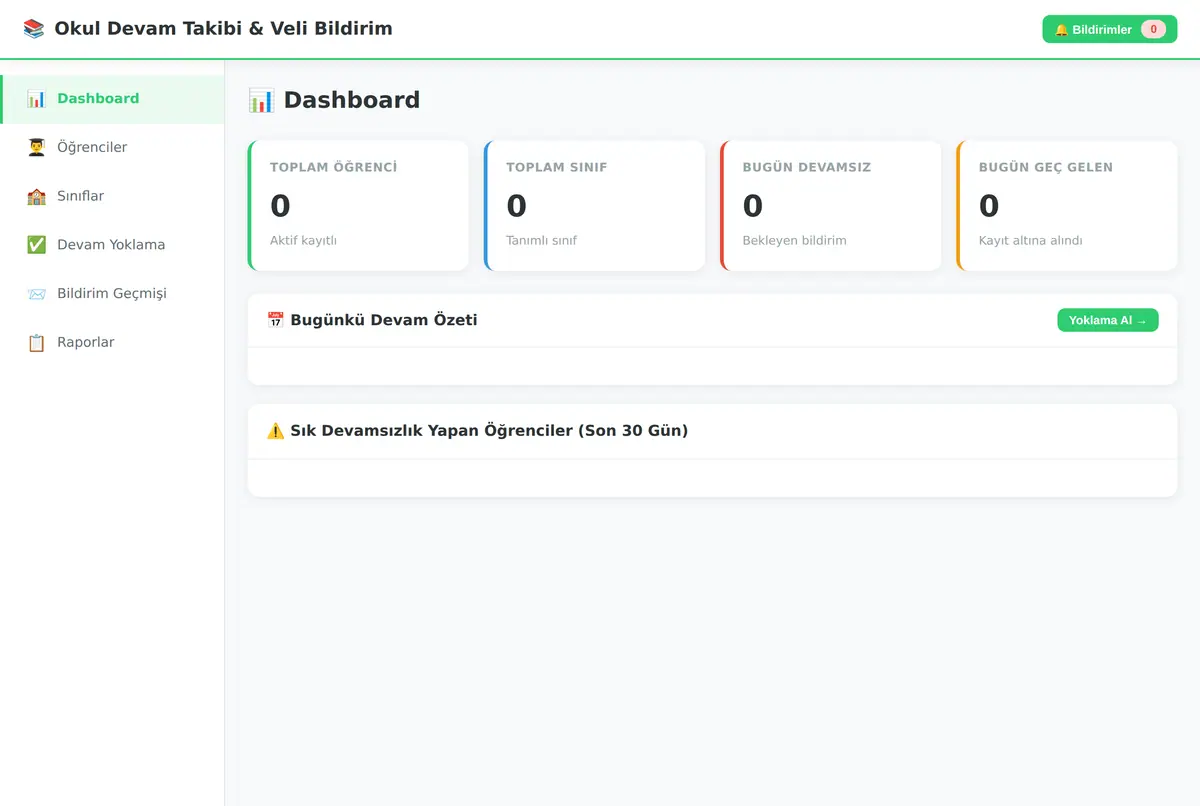Click the envelope icon beside Bildirim Geçmişi
The height and width of the screenshot is (806, 1200).
click(x=36, y=294)
